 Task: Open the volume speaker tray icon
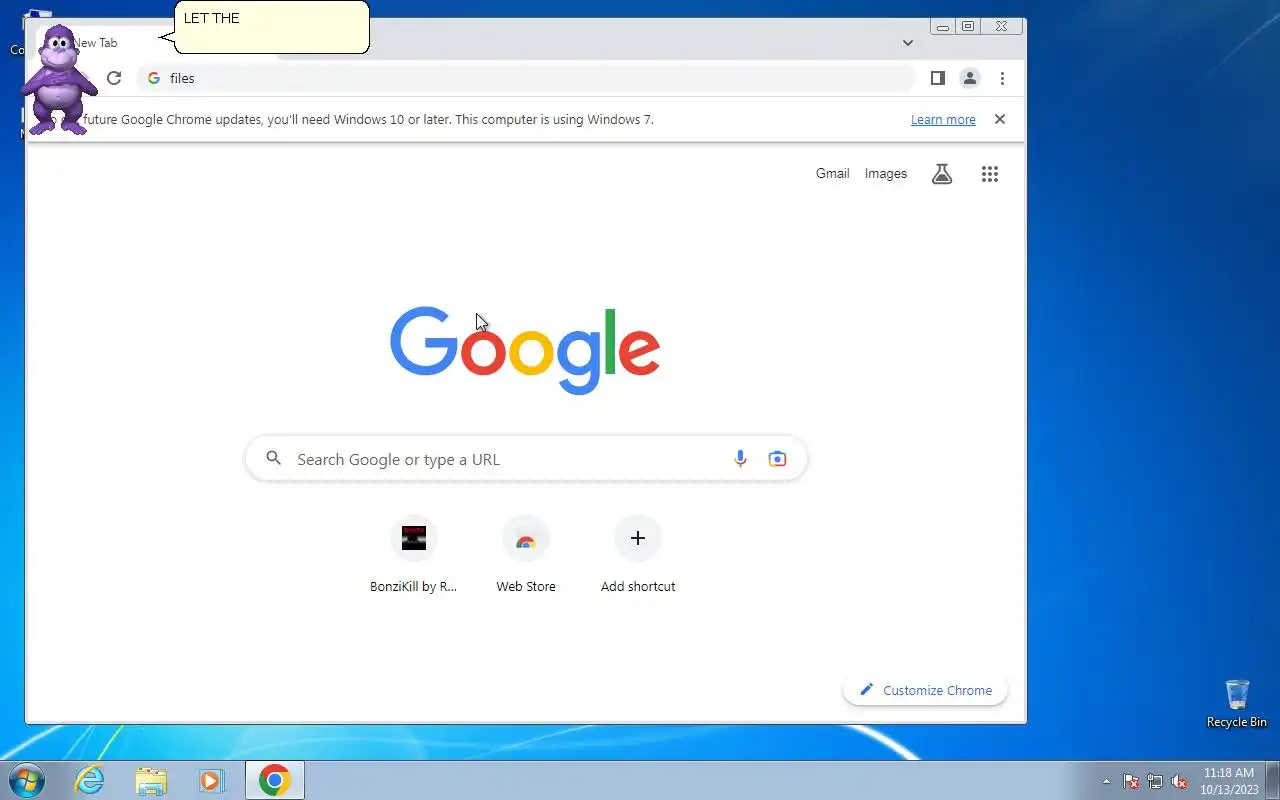(1180, 781)
